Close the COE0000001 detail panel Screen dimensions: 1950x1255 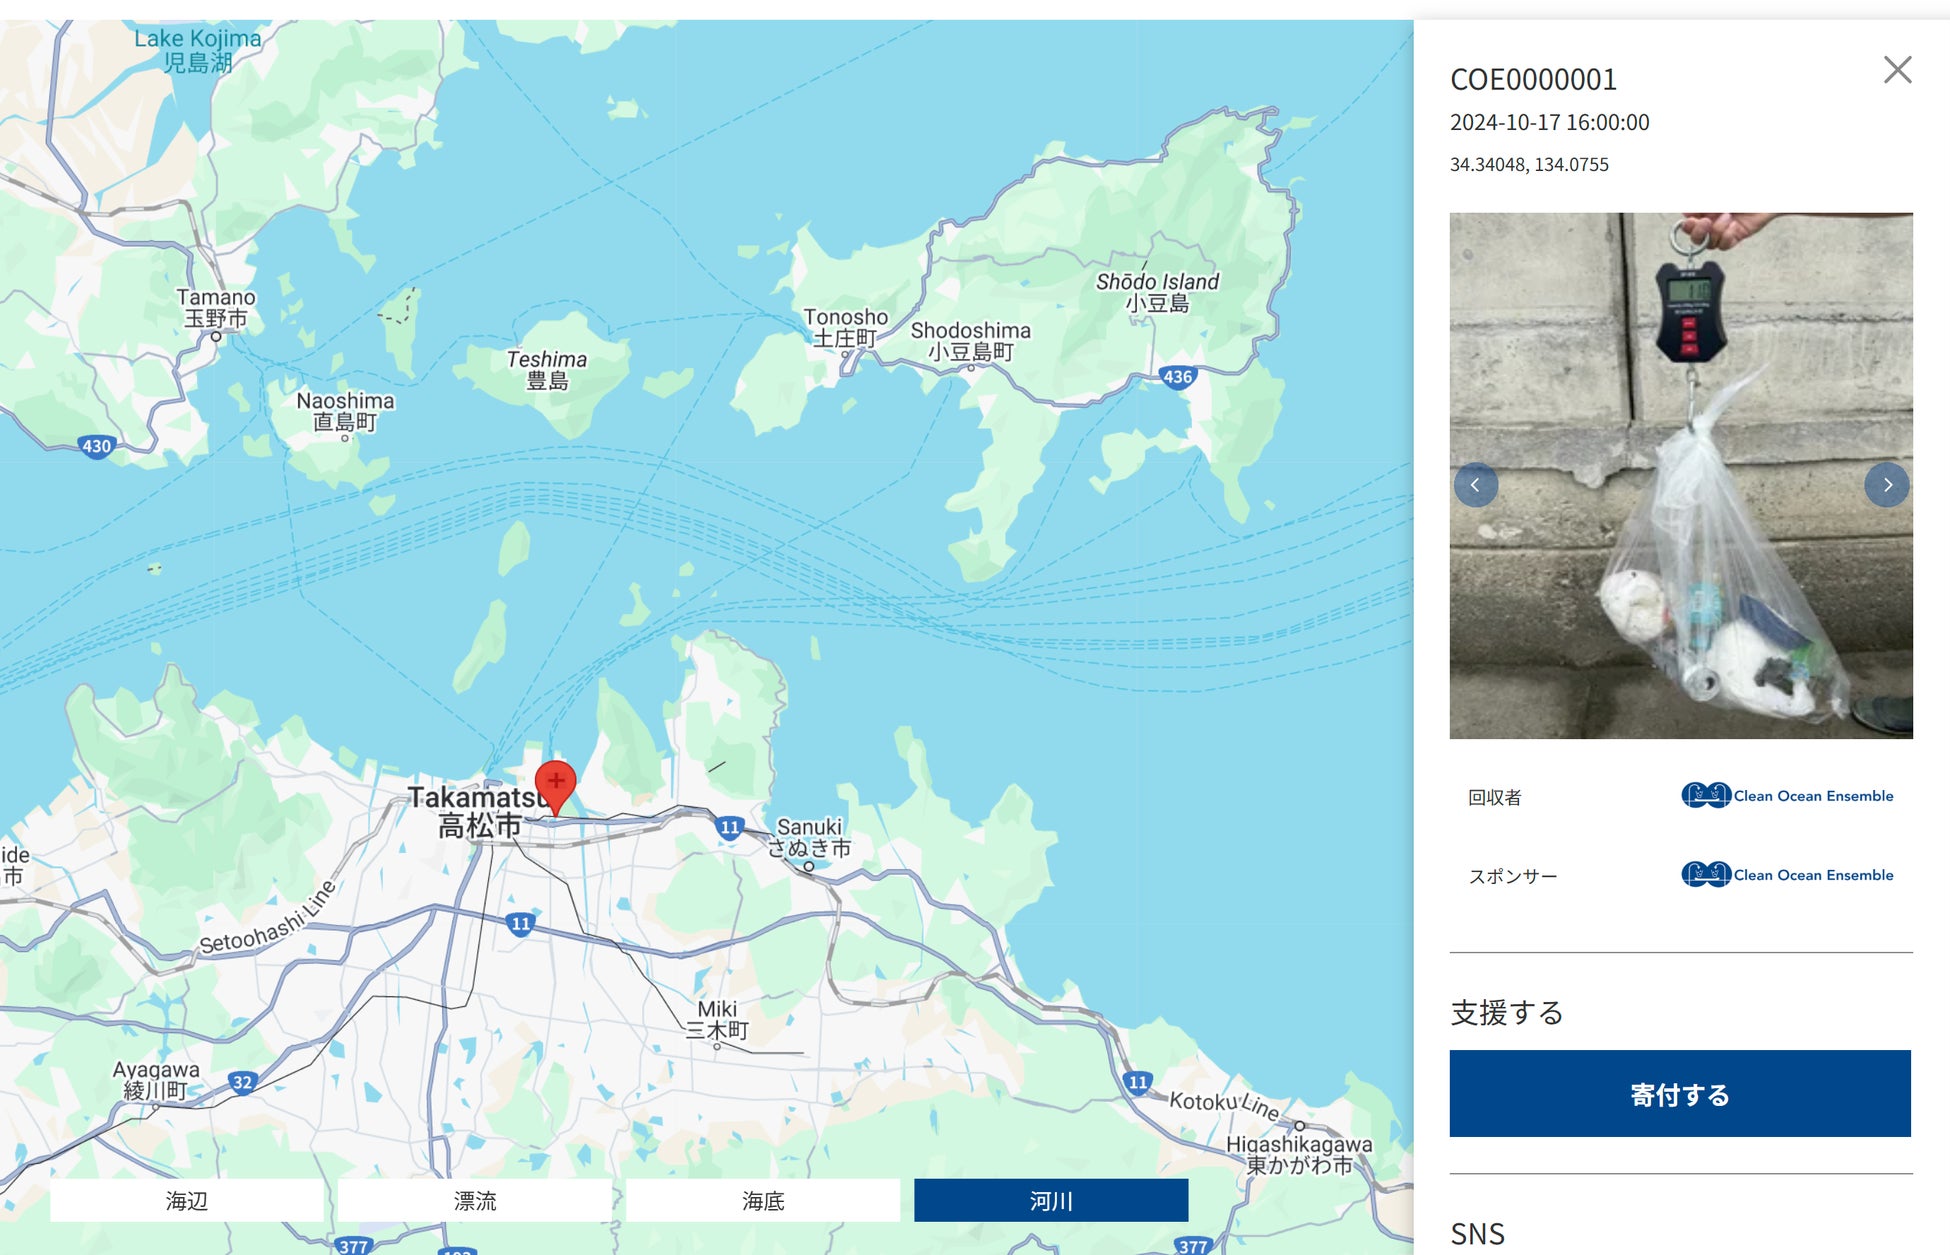[x=1897, y=70]
